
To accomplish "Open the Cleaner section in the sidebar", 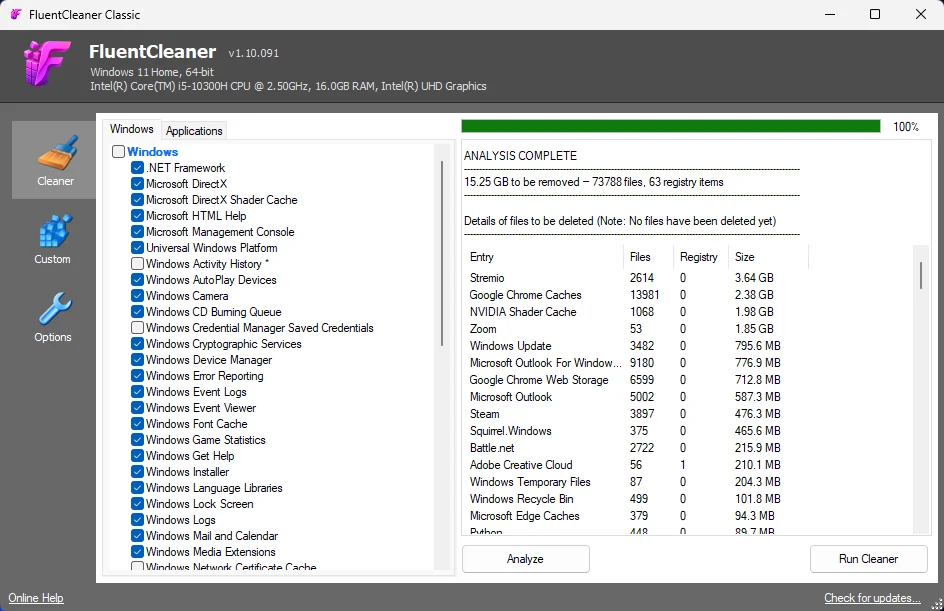I will tap(55, 160).
